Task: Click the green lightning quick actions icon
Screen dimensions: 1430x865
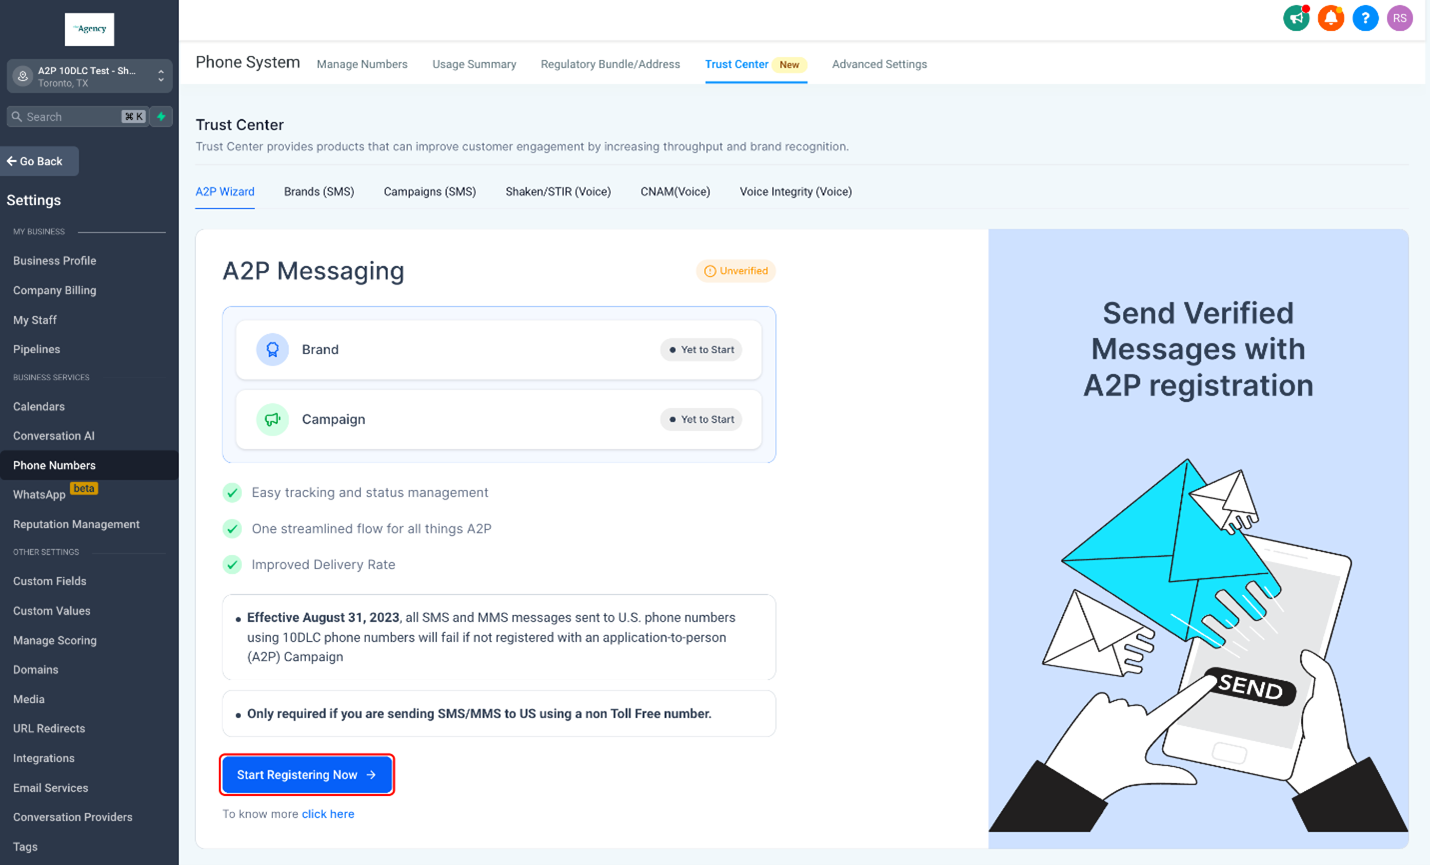Action: (161, 117)
